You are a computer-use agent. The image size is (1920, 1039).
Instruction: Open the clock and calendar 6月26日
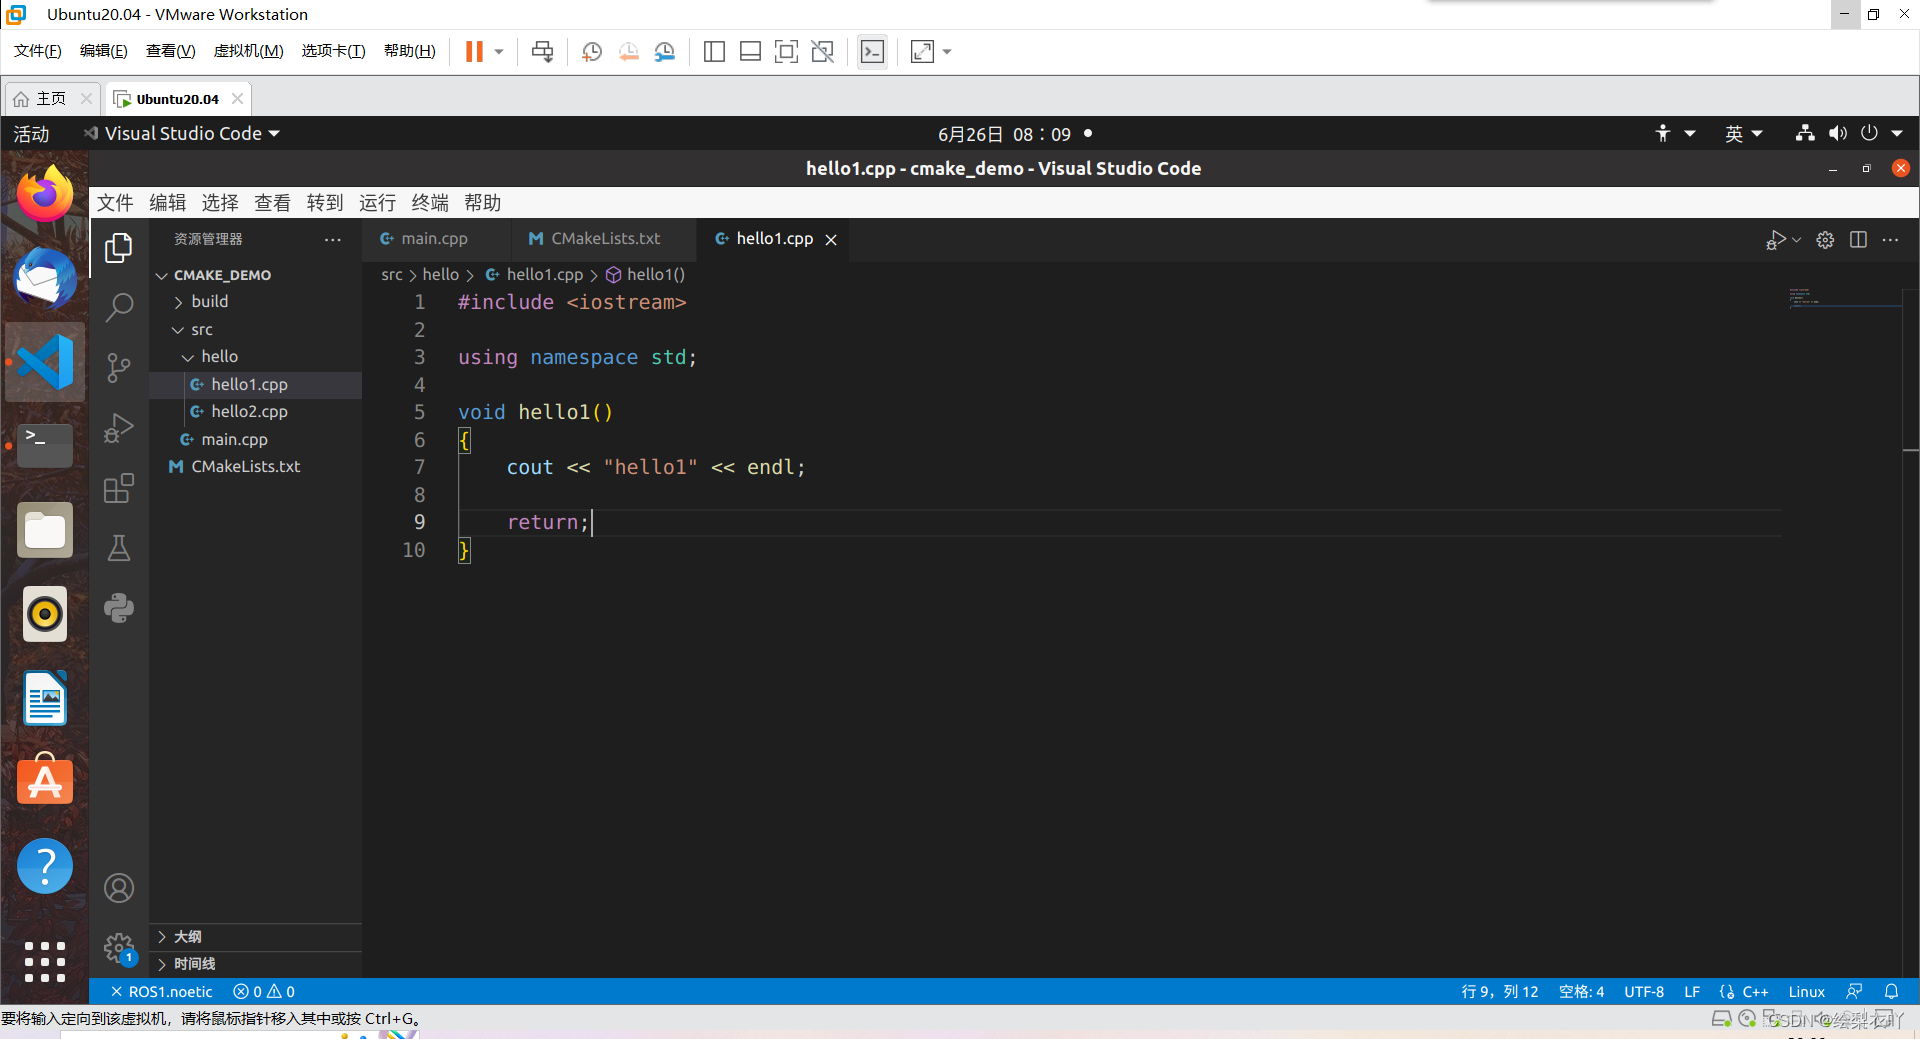pos(1004,134)
